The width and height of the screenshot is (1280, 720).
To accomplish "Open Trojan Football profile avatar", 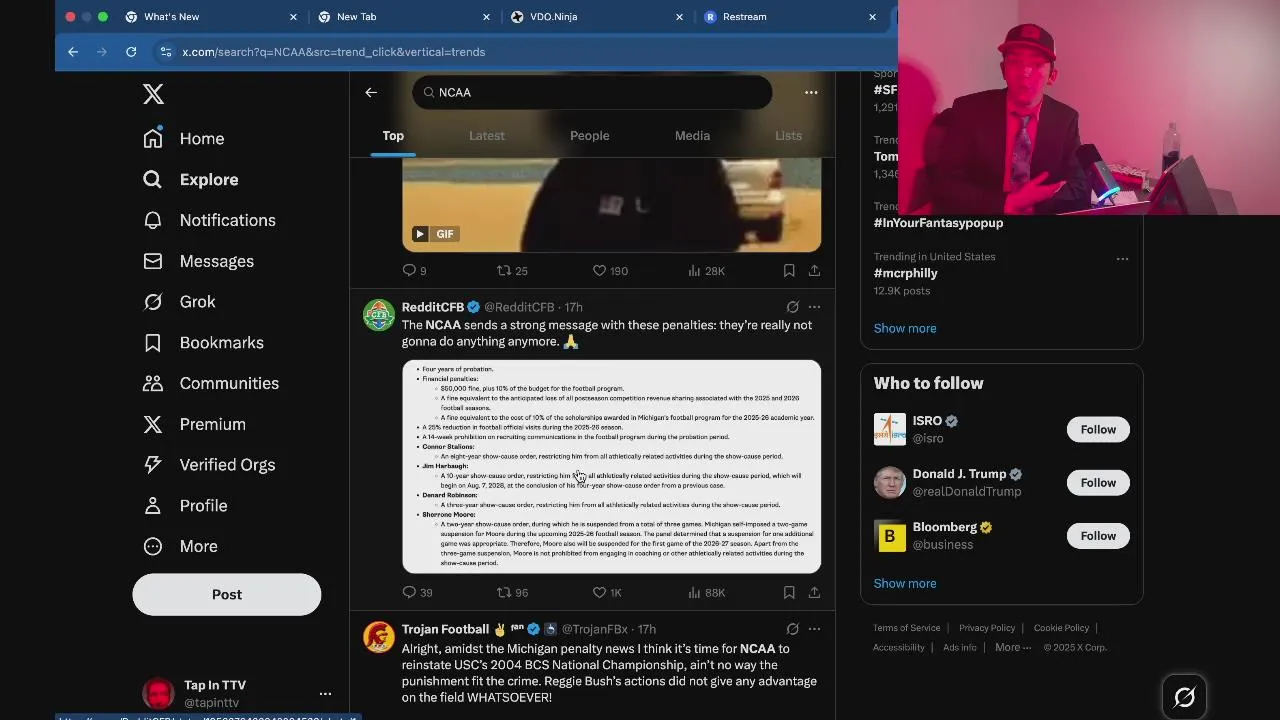I will (378, 637).
